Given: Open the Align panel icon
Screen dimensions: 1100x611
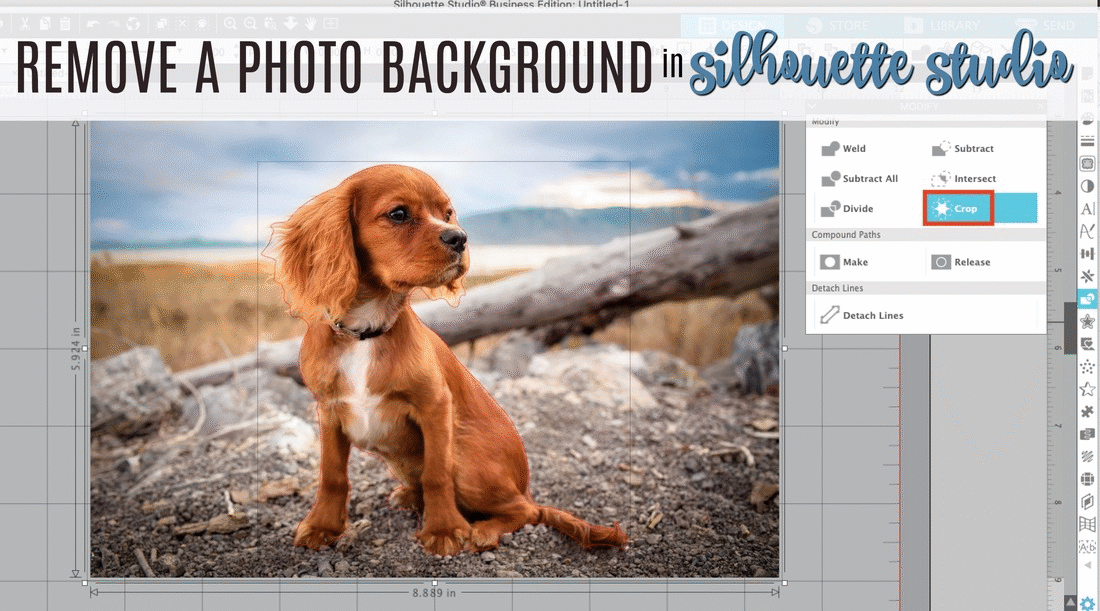Looking at the screenshot, I should [1087, 253].
